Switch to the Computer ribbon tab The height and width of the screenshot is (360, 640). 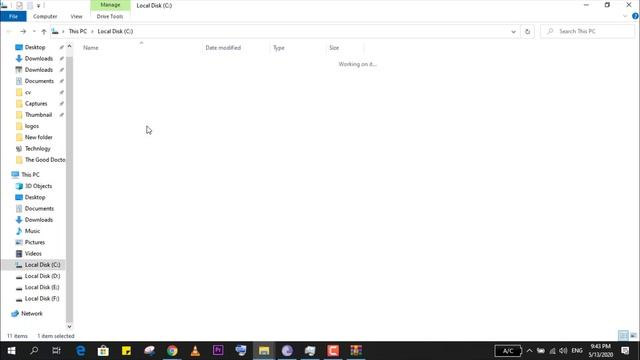(45, 16)
